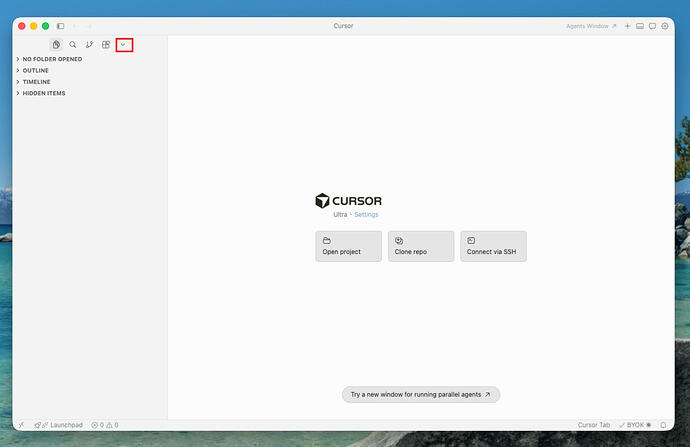Open remote window icon in status bar

point(21,425)
